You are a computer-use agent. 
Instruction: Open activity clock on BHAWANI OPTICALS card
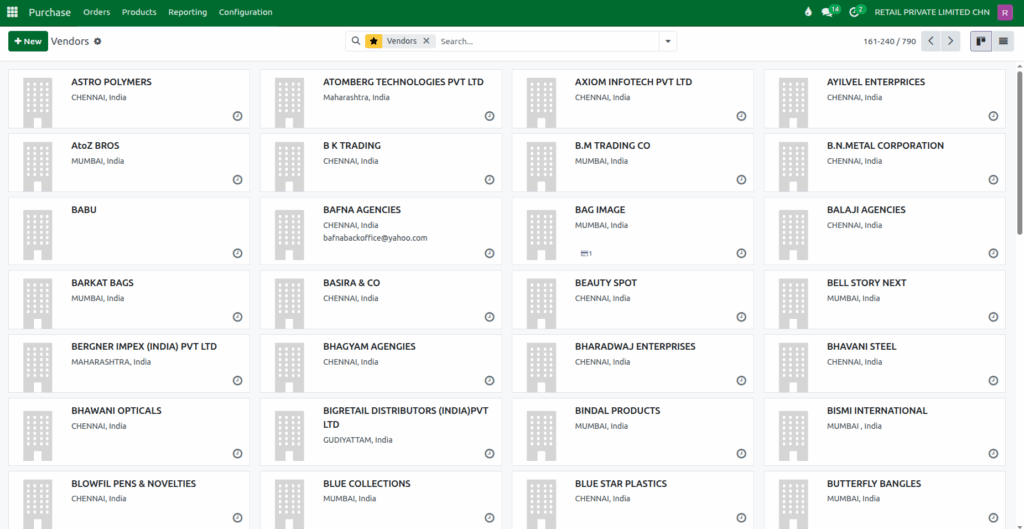(x=238, y=454)
